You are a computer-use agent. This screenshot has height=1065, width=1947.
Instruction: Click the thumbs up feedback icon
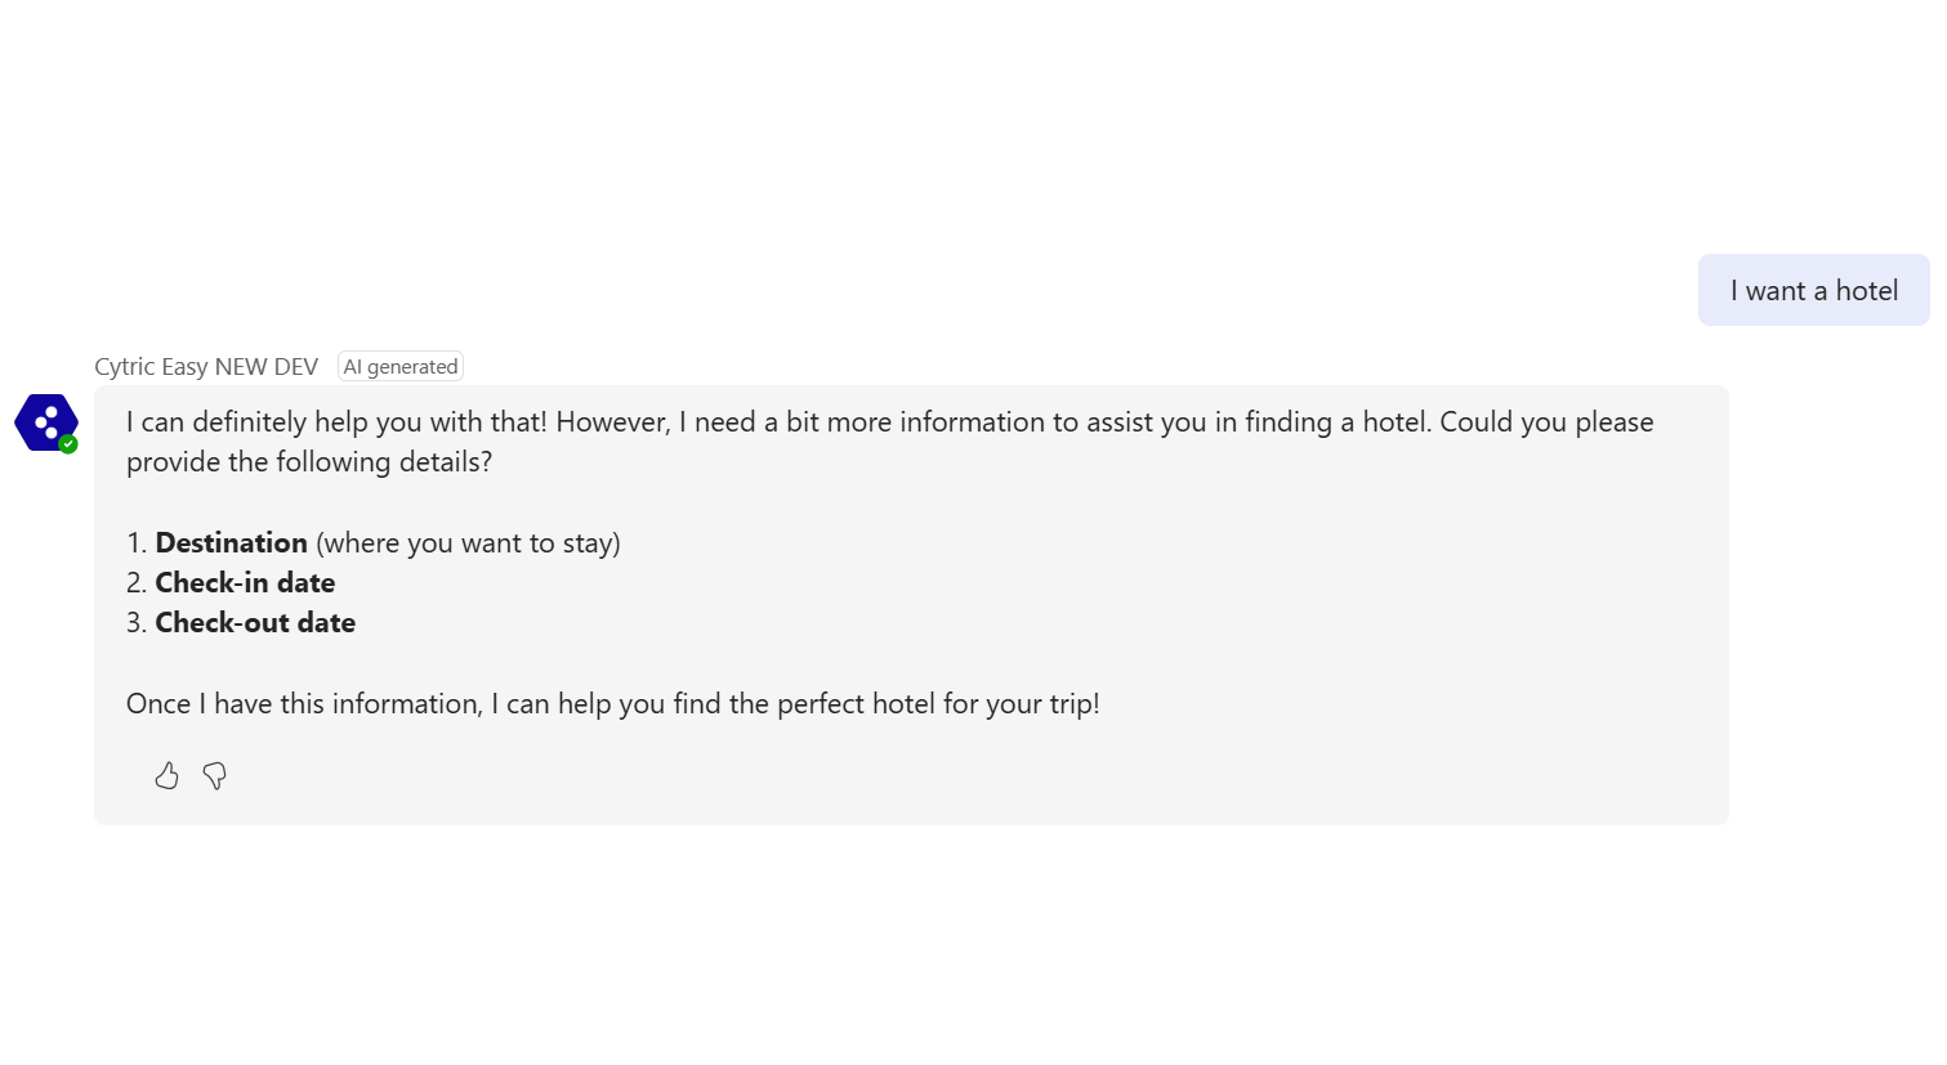(167, 775)
